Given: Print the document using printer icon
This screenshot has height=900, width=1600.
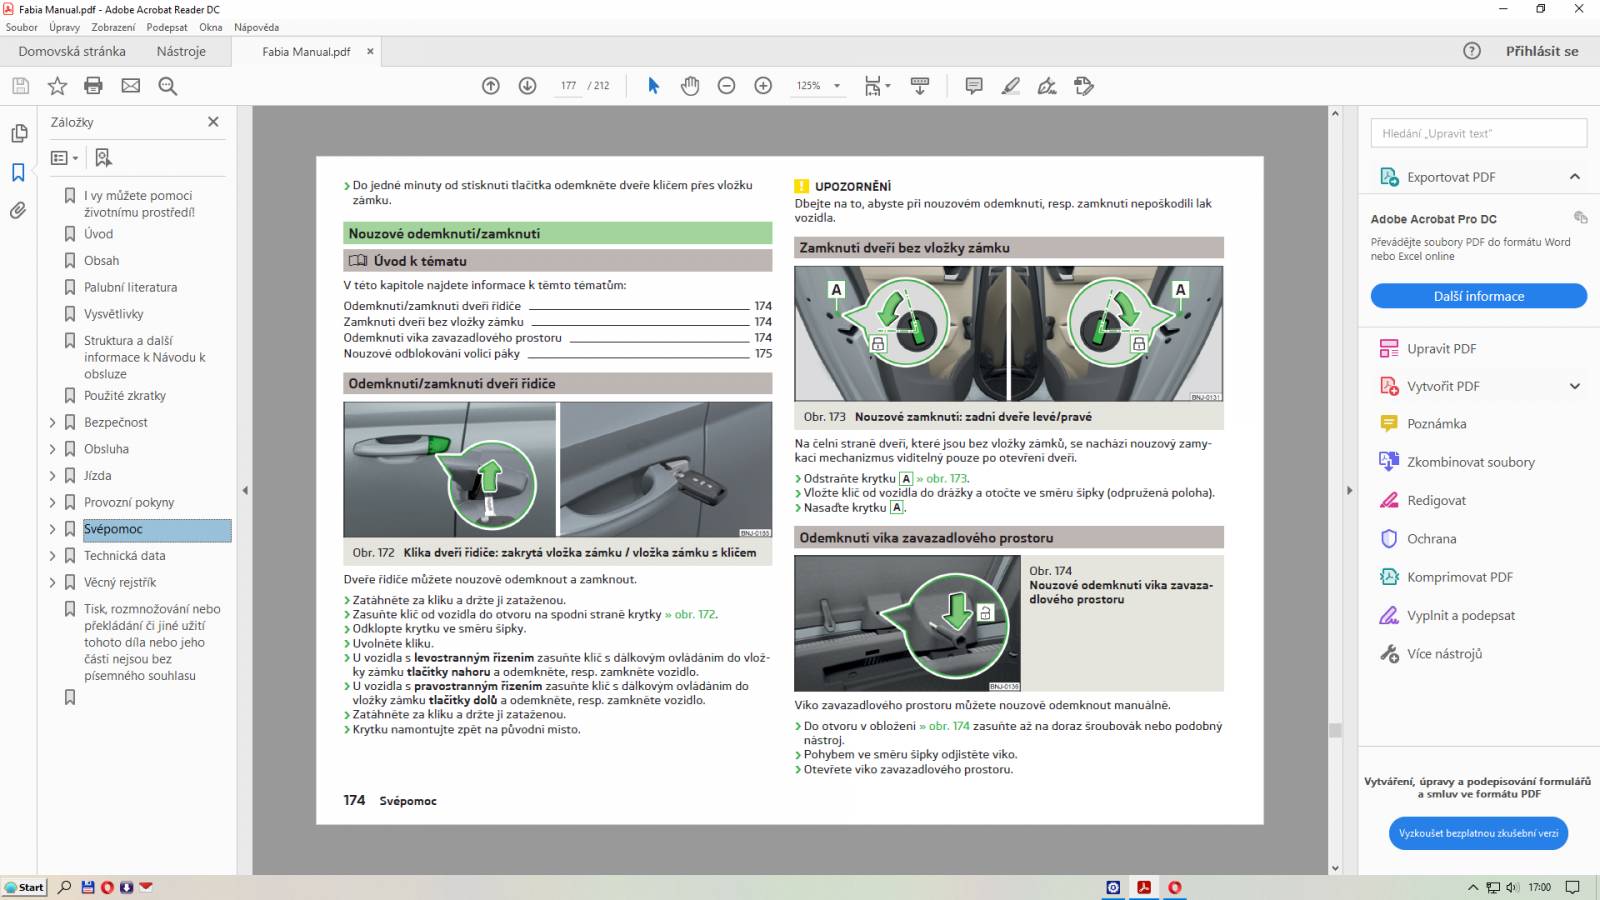Looking at the screenshot, I should coord(93,86).
